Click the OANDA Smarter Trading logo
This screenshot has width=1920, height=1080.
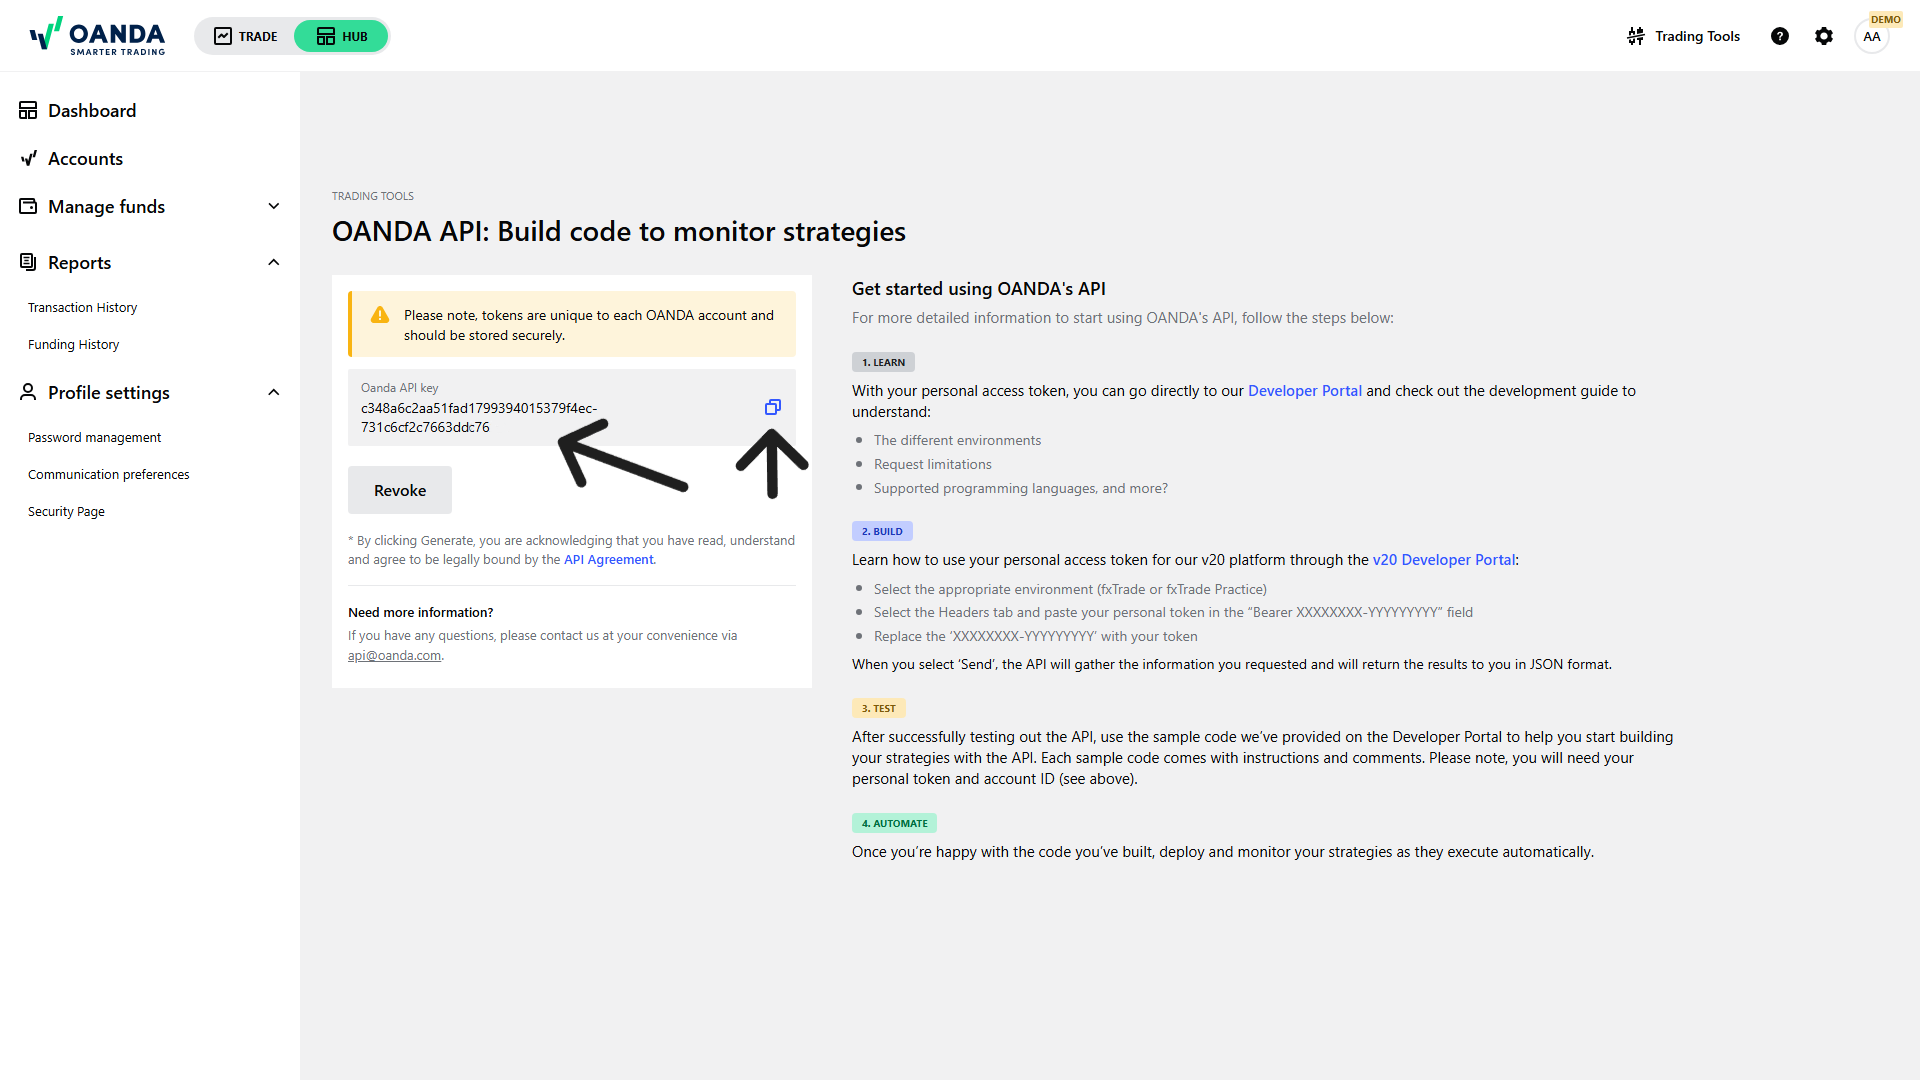tap(97, 36)
